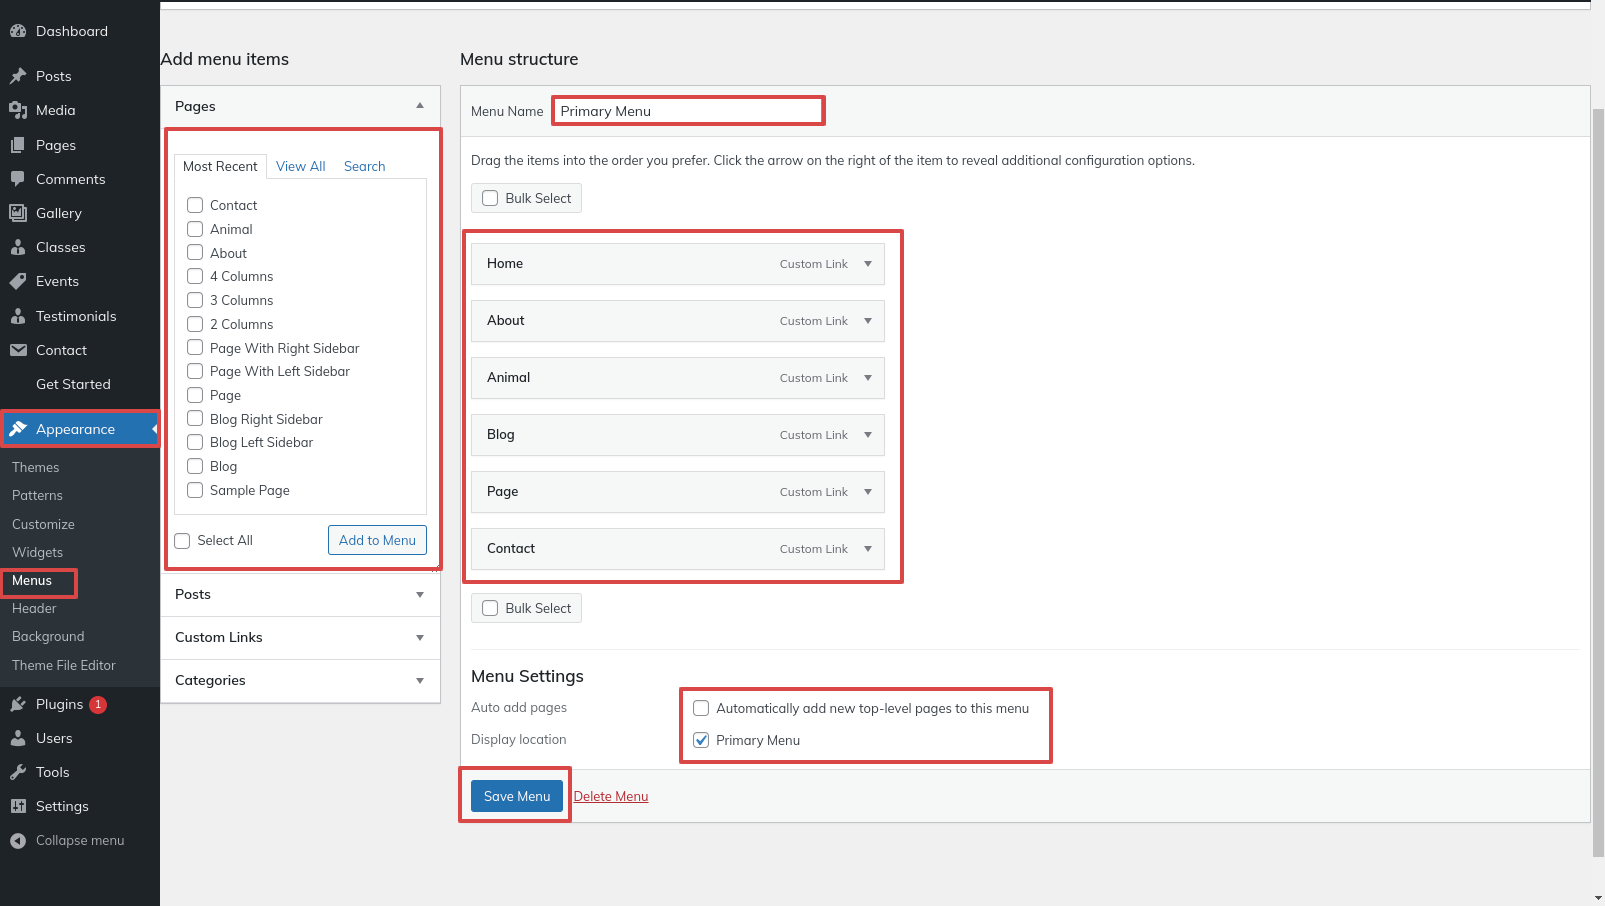Click the Dashboard gauge icon

[18, 31]
